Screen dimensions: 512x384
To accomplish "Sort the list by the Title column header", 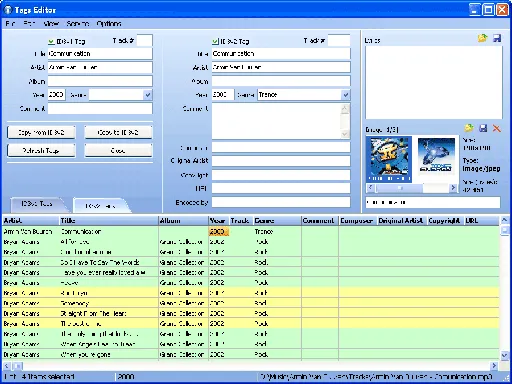I will tap(108, 221).
